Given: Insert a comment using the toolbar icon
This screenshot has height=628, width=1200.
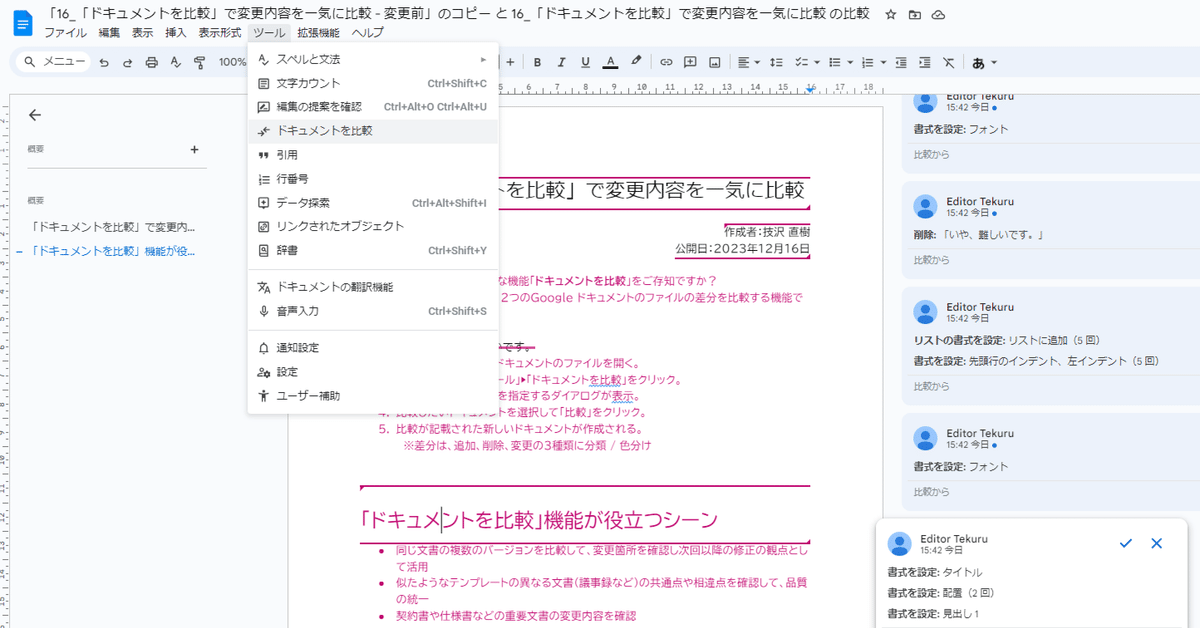Looking at the screenshot, I should [x=690, y=62].
